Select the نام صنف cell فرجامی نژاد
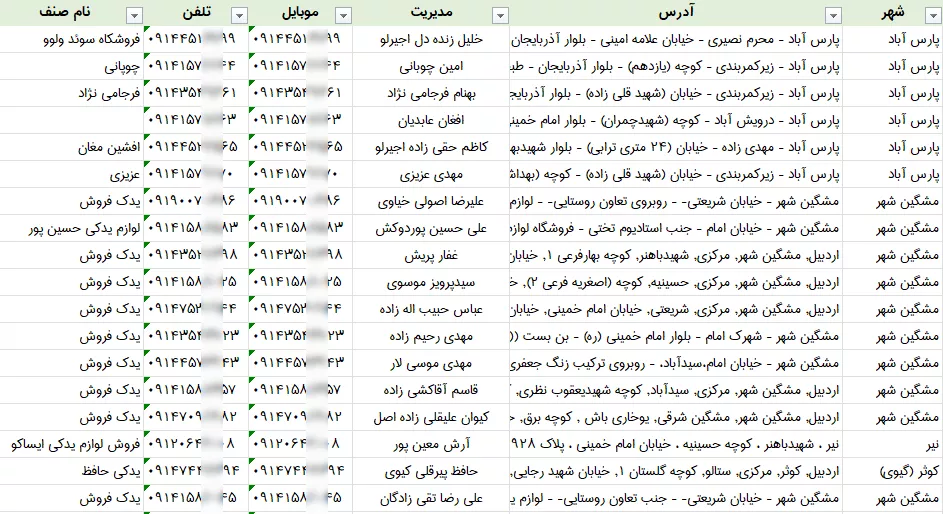Screen dimensions: 943x514 click(x=72, y=93)
